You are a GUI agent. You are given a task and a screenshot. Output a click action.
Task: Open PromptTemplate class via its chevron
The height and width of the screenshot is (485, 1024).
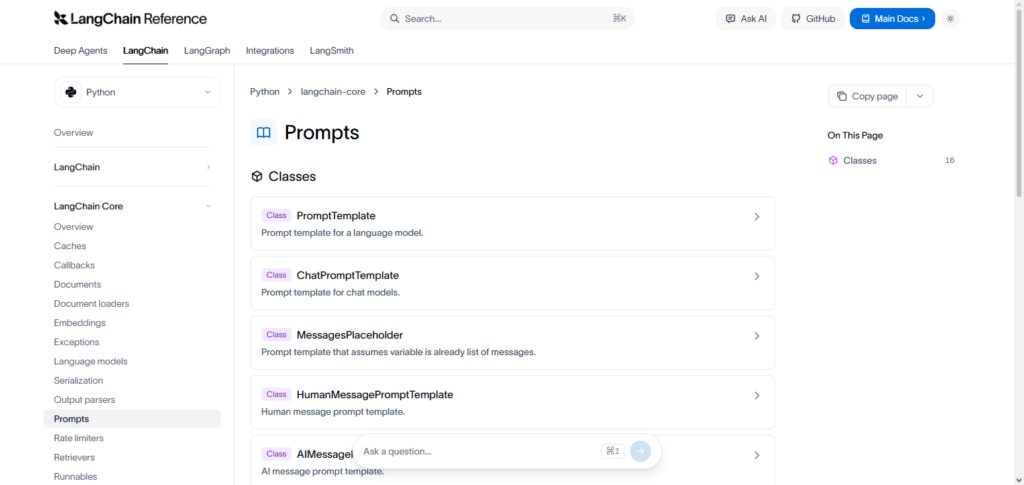click(757, 217)
